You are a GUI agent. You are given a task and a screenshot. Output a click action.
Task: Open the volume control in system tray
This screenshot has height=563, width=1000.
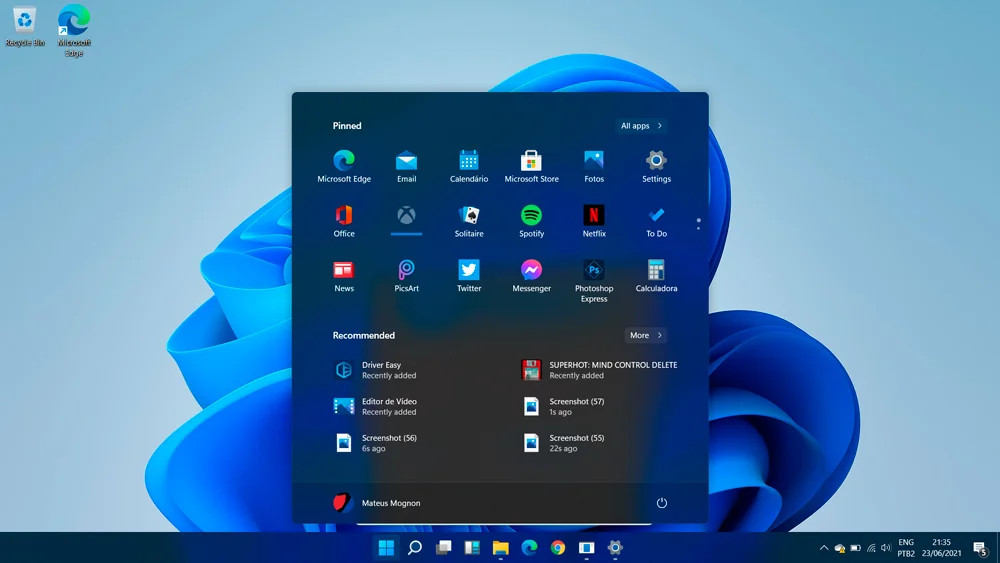click(x=886, y=548)
